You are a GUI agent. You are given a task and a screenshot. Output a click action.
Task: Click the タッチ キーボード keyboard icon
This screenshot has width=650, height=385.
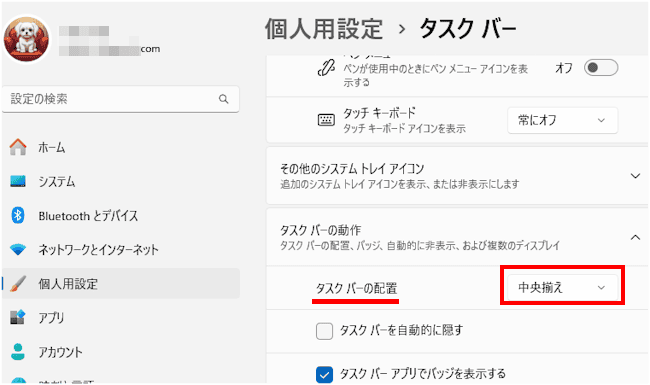click(326, 120)
